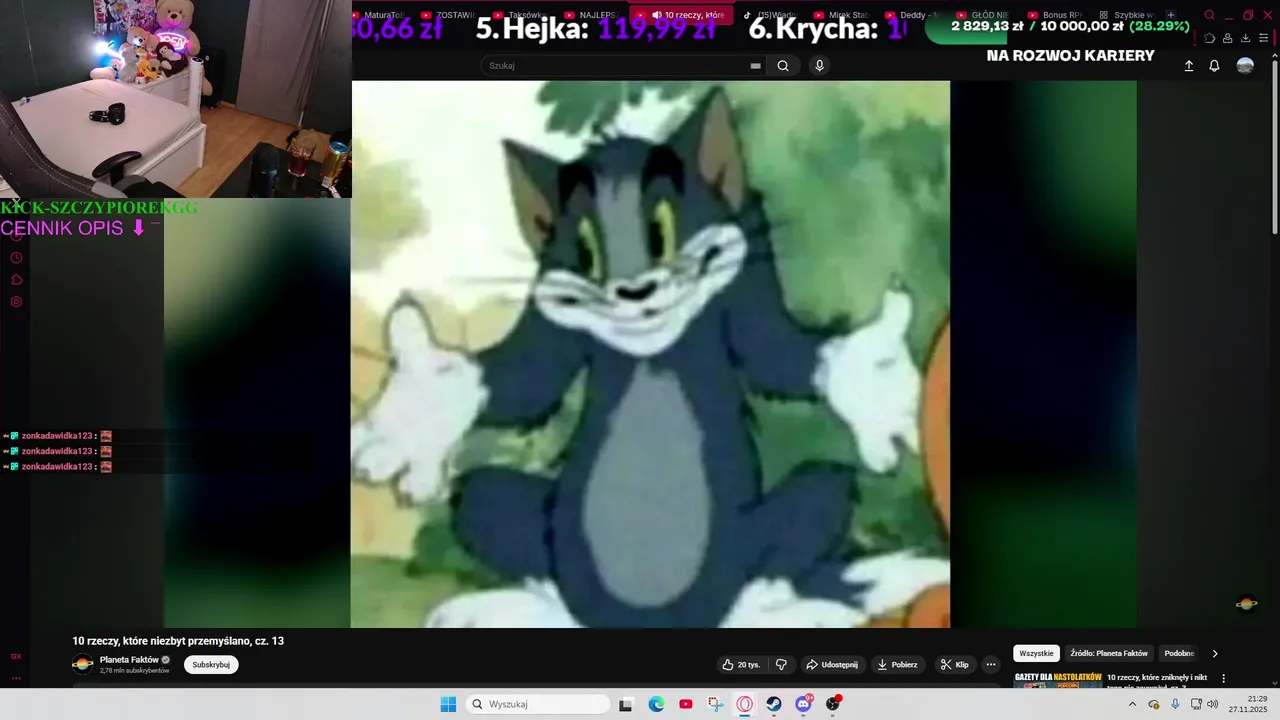Switch to the Bonus RPK browser tab
Screen dimensions: 1280x720
1057,15
